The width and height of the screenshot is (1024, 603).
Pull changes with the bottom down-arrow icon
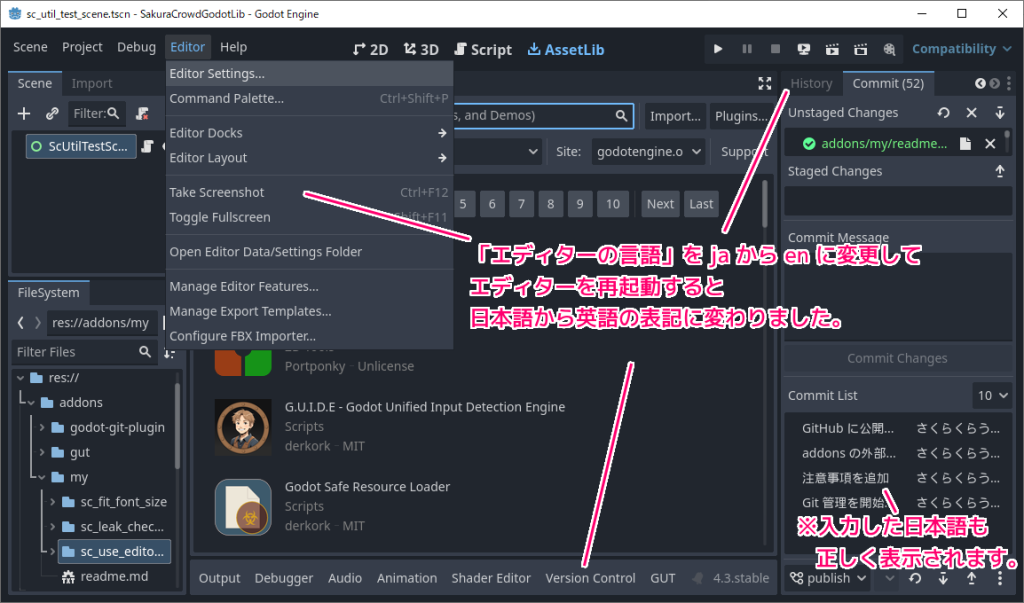tap(943, 578)
